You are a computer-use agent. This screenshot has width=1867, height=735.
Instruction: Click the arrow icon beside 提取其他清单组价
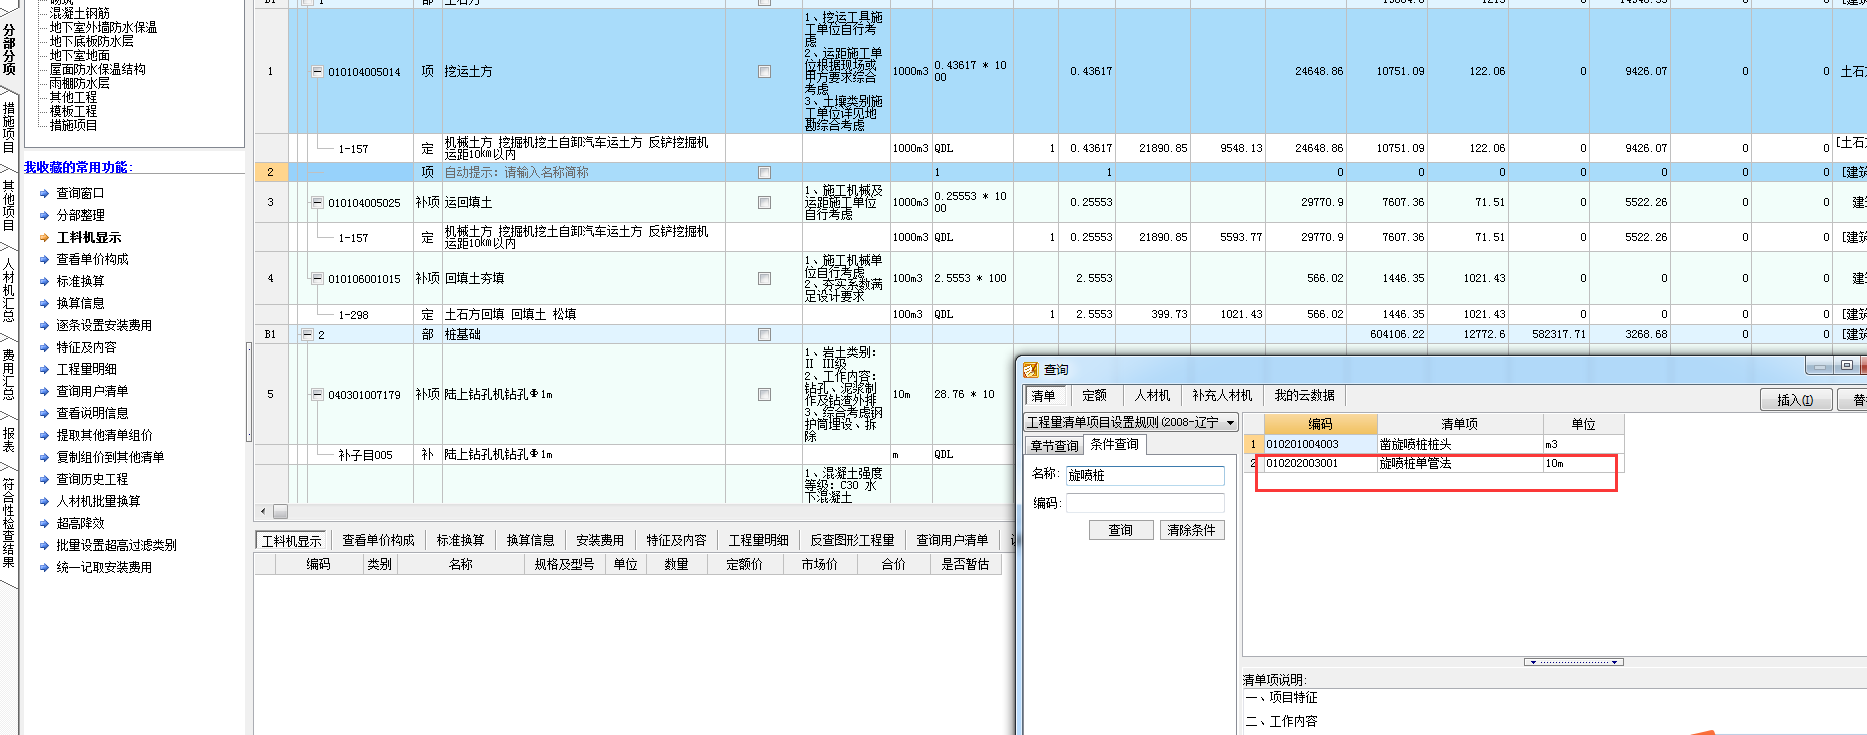(x=44, y=436)
